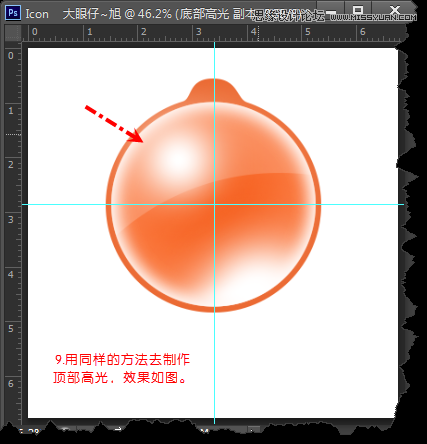Maximize the Icon document window

tap(358, 10)
